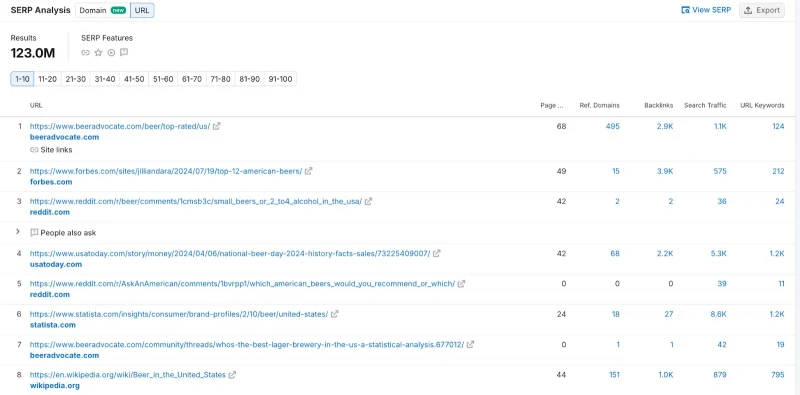Select results page 91-100

(280, 79)
